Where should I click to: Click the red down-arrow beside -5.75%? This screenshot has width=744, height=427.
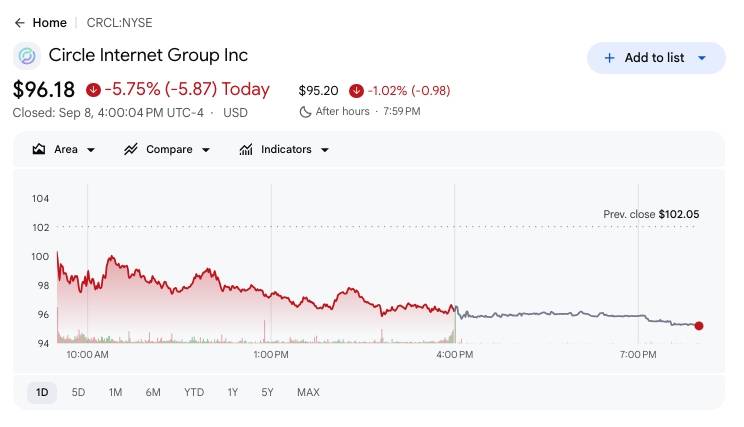click(x=93, y=90)
